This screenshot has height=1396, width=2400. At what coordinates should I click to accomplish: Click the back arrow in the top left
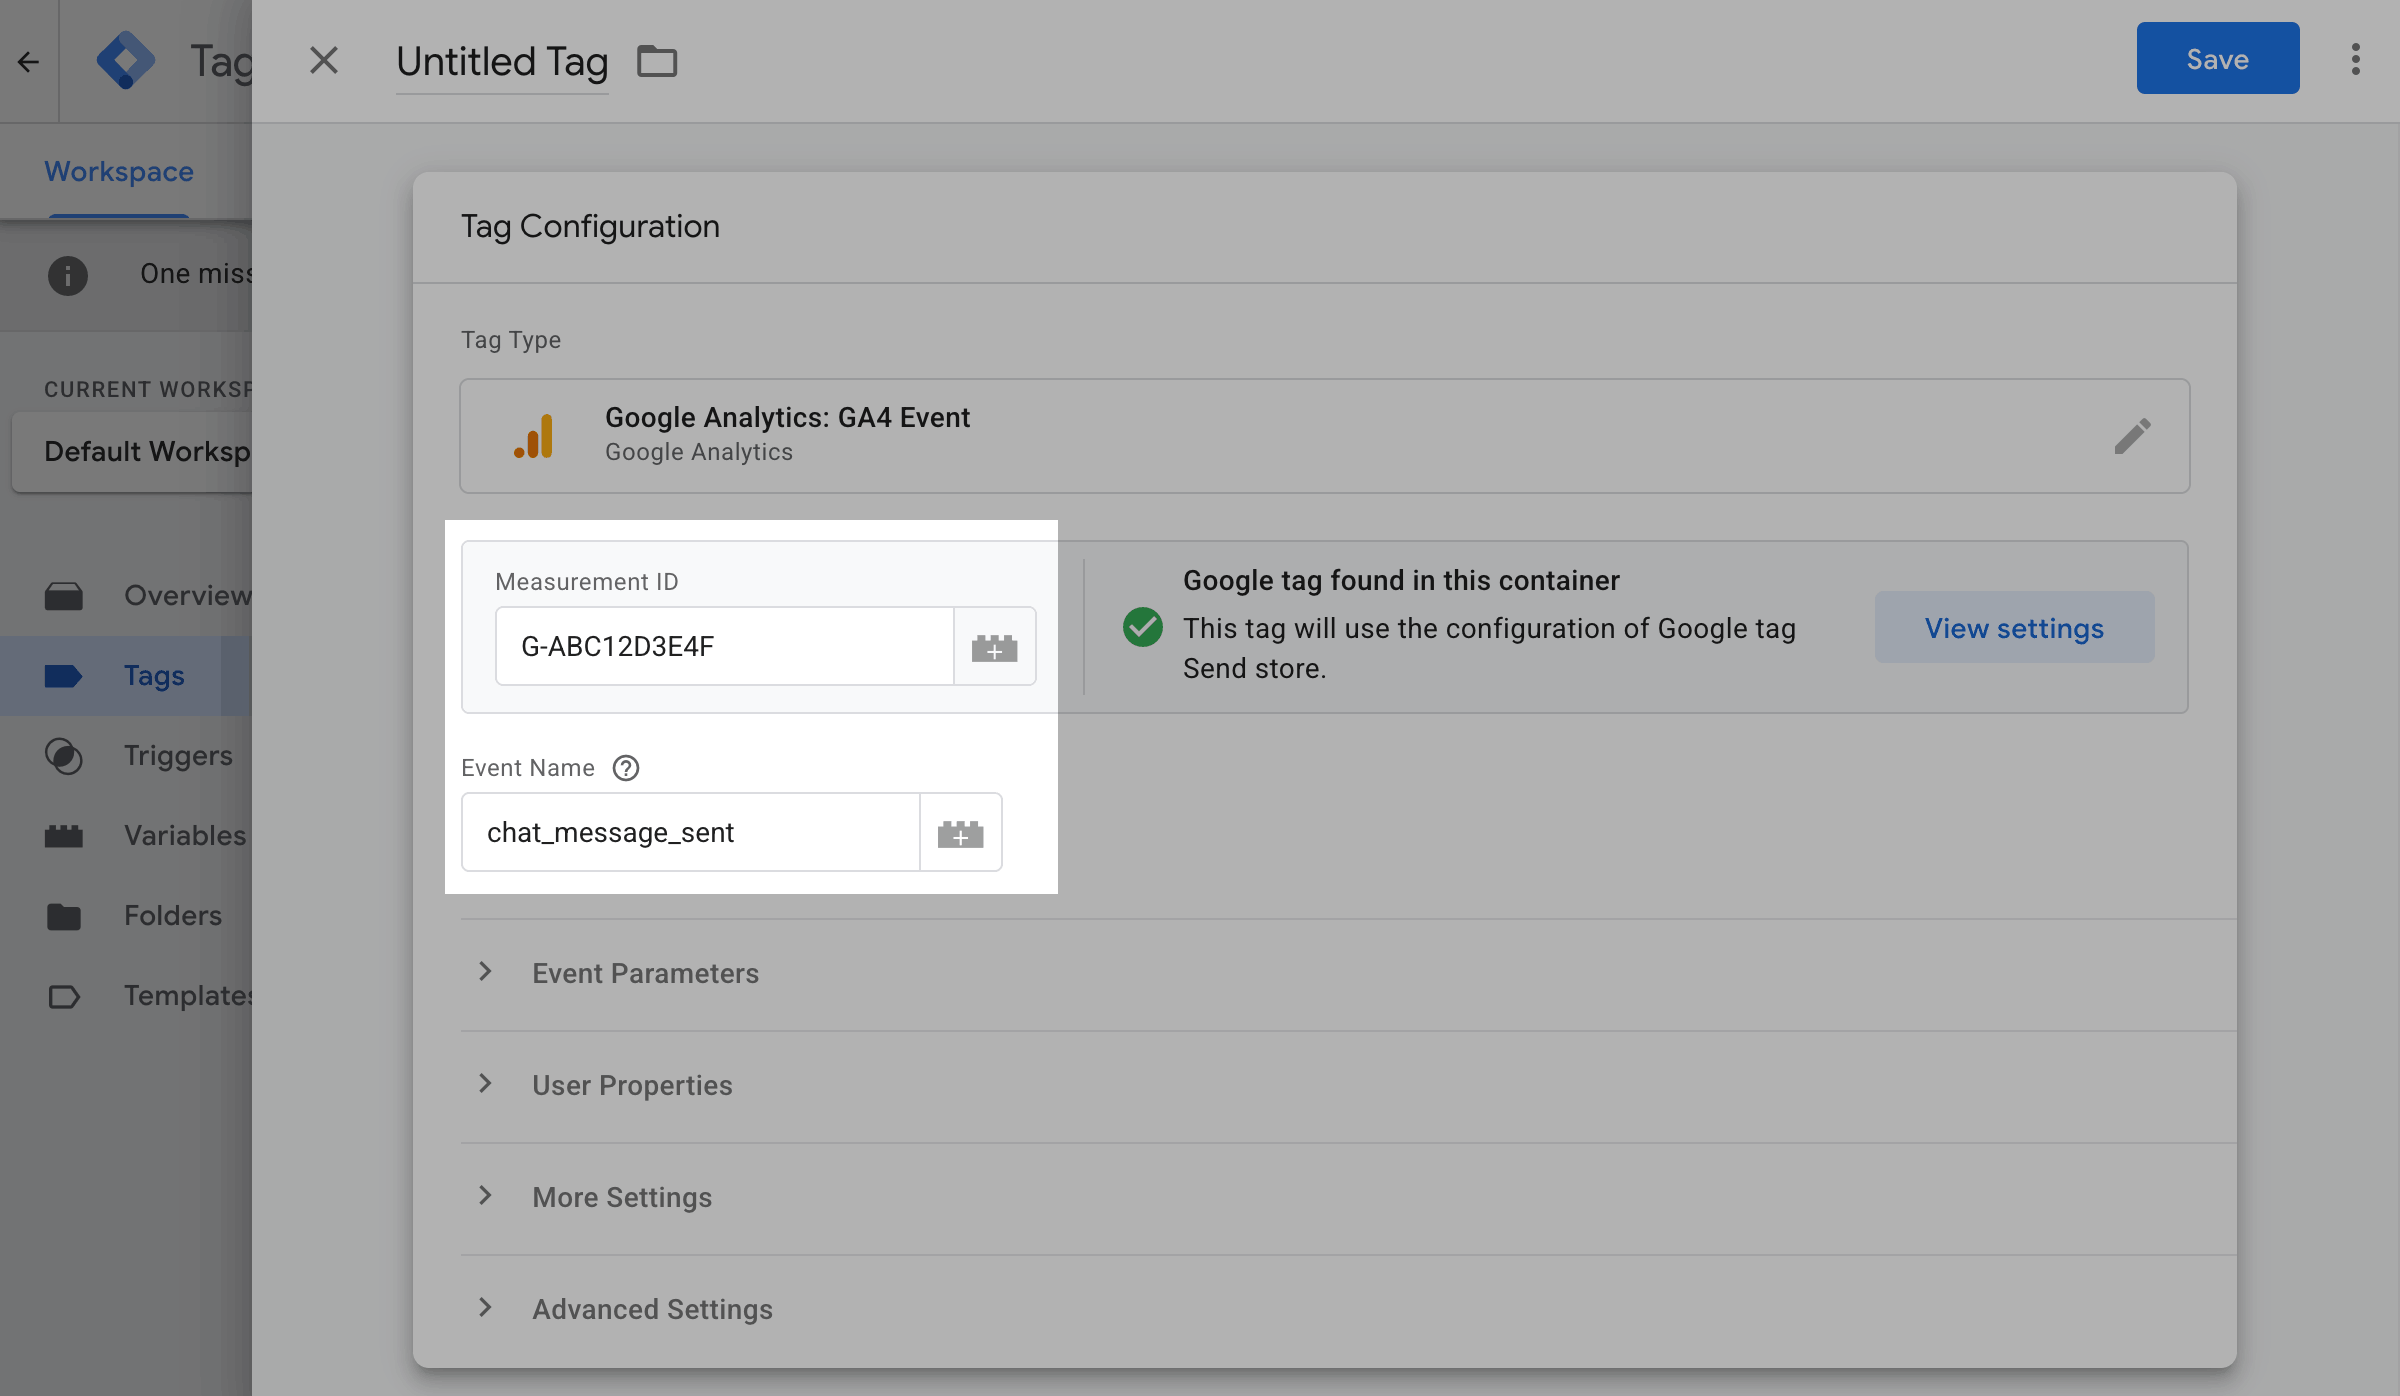point(28,62)
